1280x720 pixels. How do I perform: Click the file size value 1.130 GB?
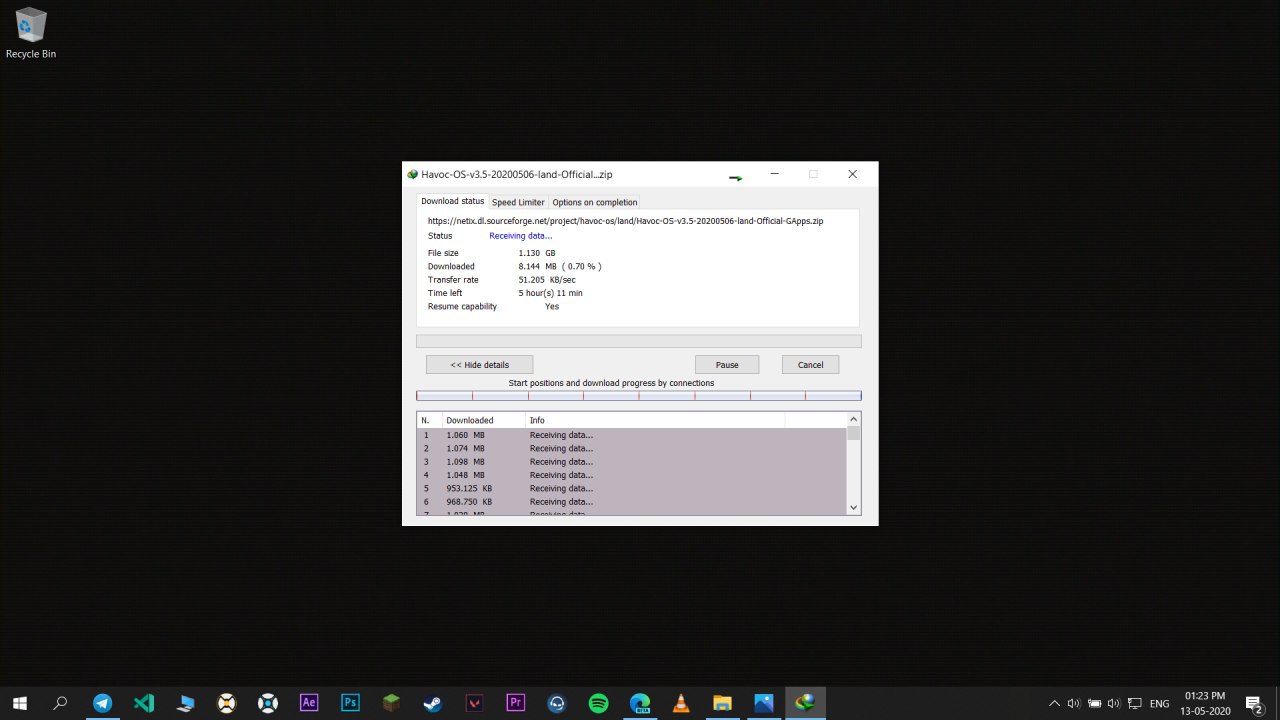pyautogui.click(x=536, y=253)
